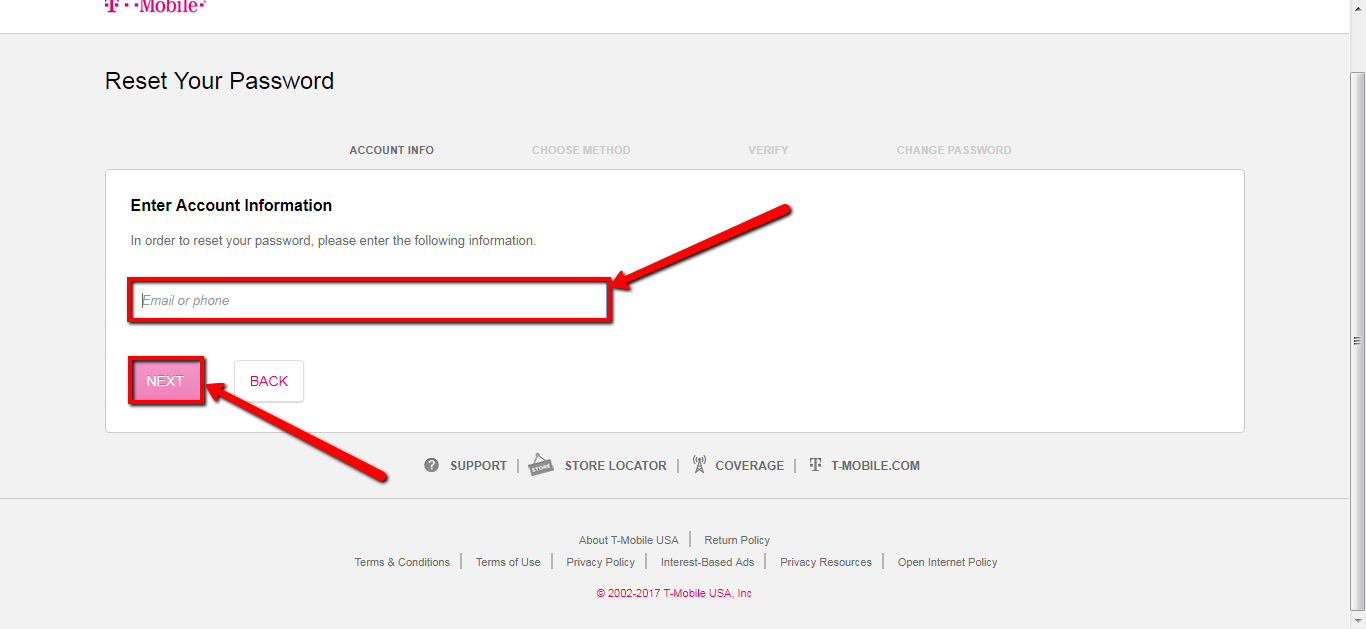
Task: Click the Store Locator sign icon
Action: coord(541,463)
